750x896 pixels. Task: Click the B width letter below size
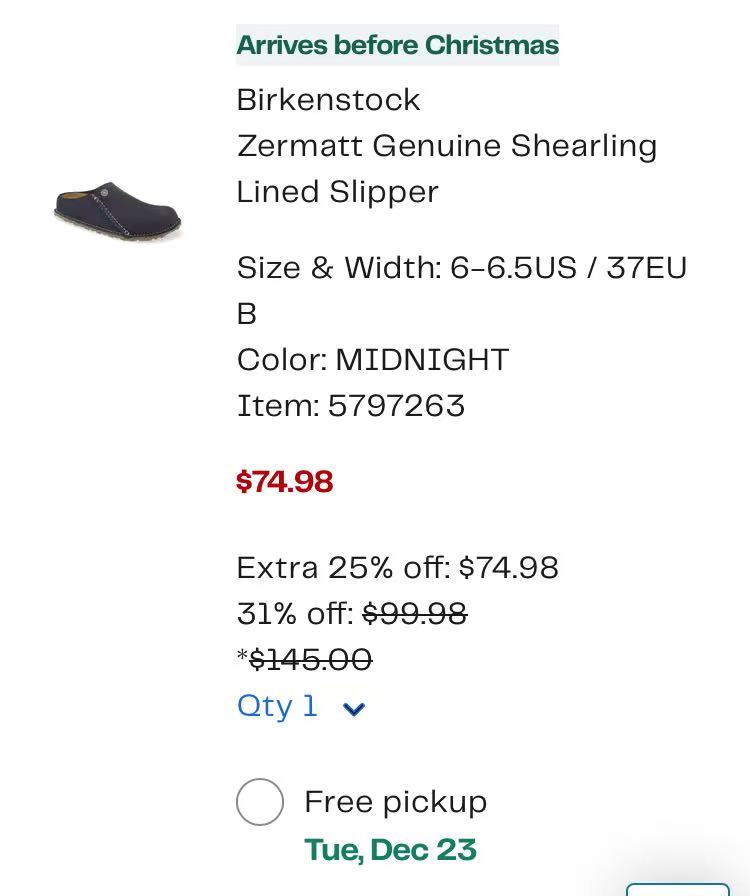click(247, 314)
